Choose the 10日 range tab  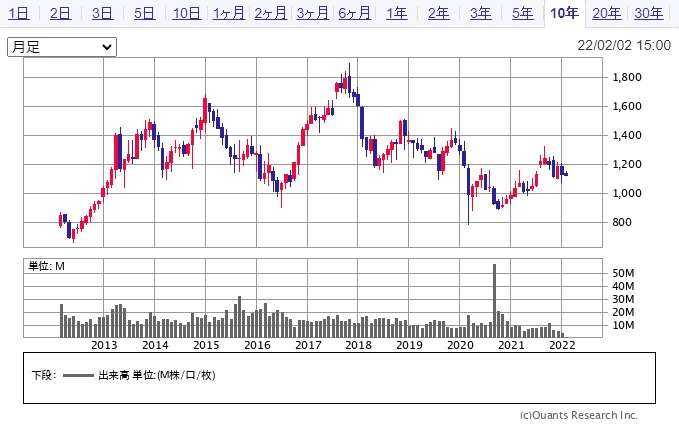coord(187,13)
